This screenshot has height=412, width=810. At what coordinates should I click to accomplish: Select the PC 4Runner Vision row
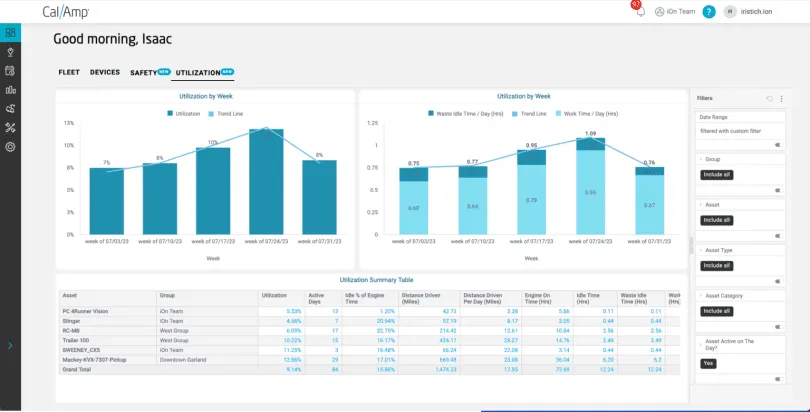369,311
